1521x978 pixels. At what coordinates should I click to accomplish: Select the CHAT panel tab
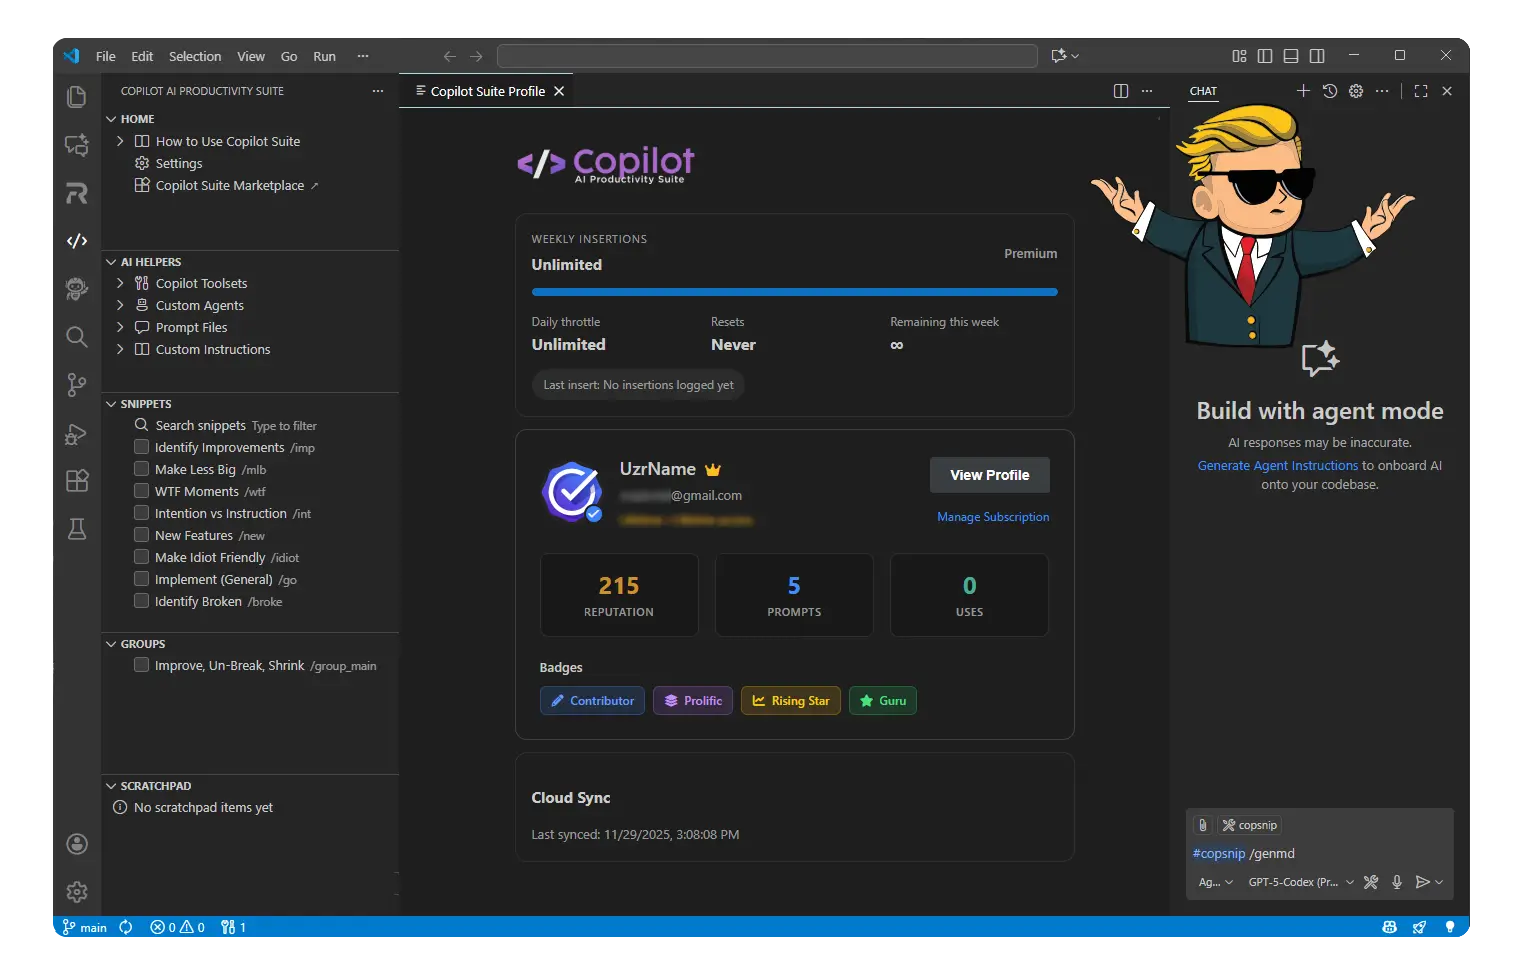pos(1203,91)
